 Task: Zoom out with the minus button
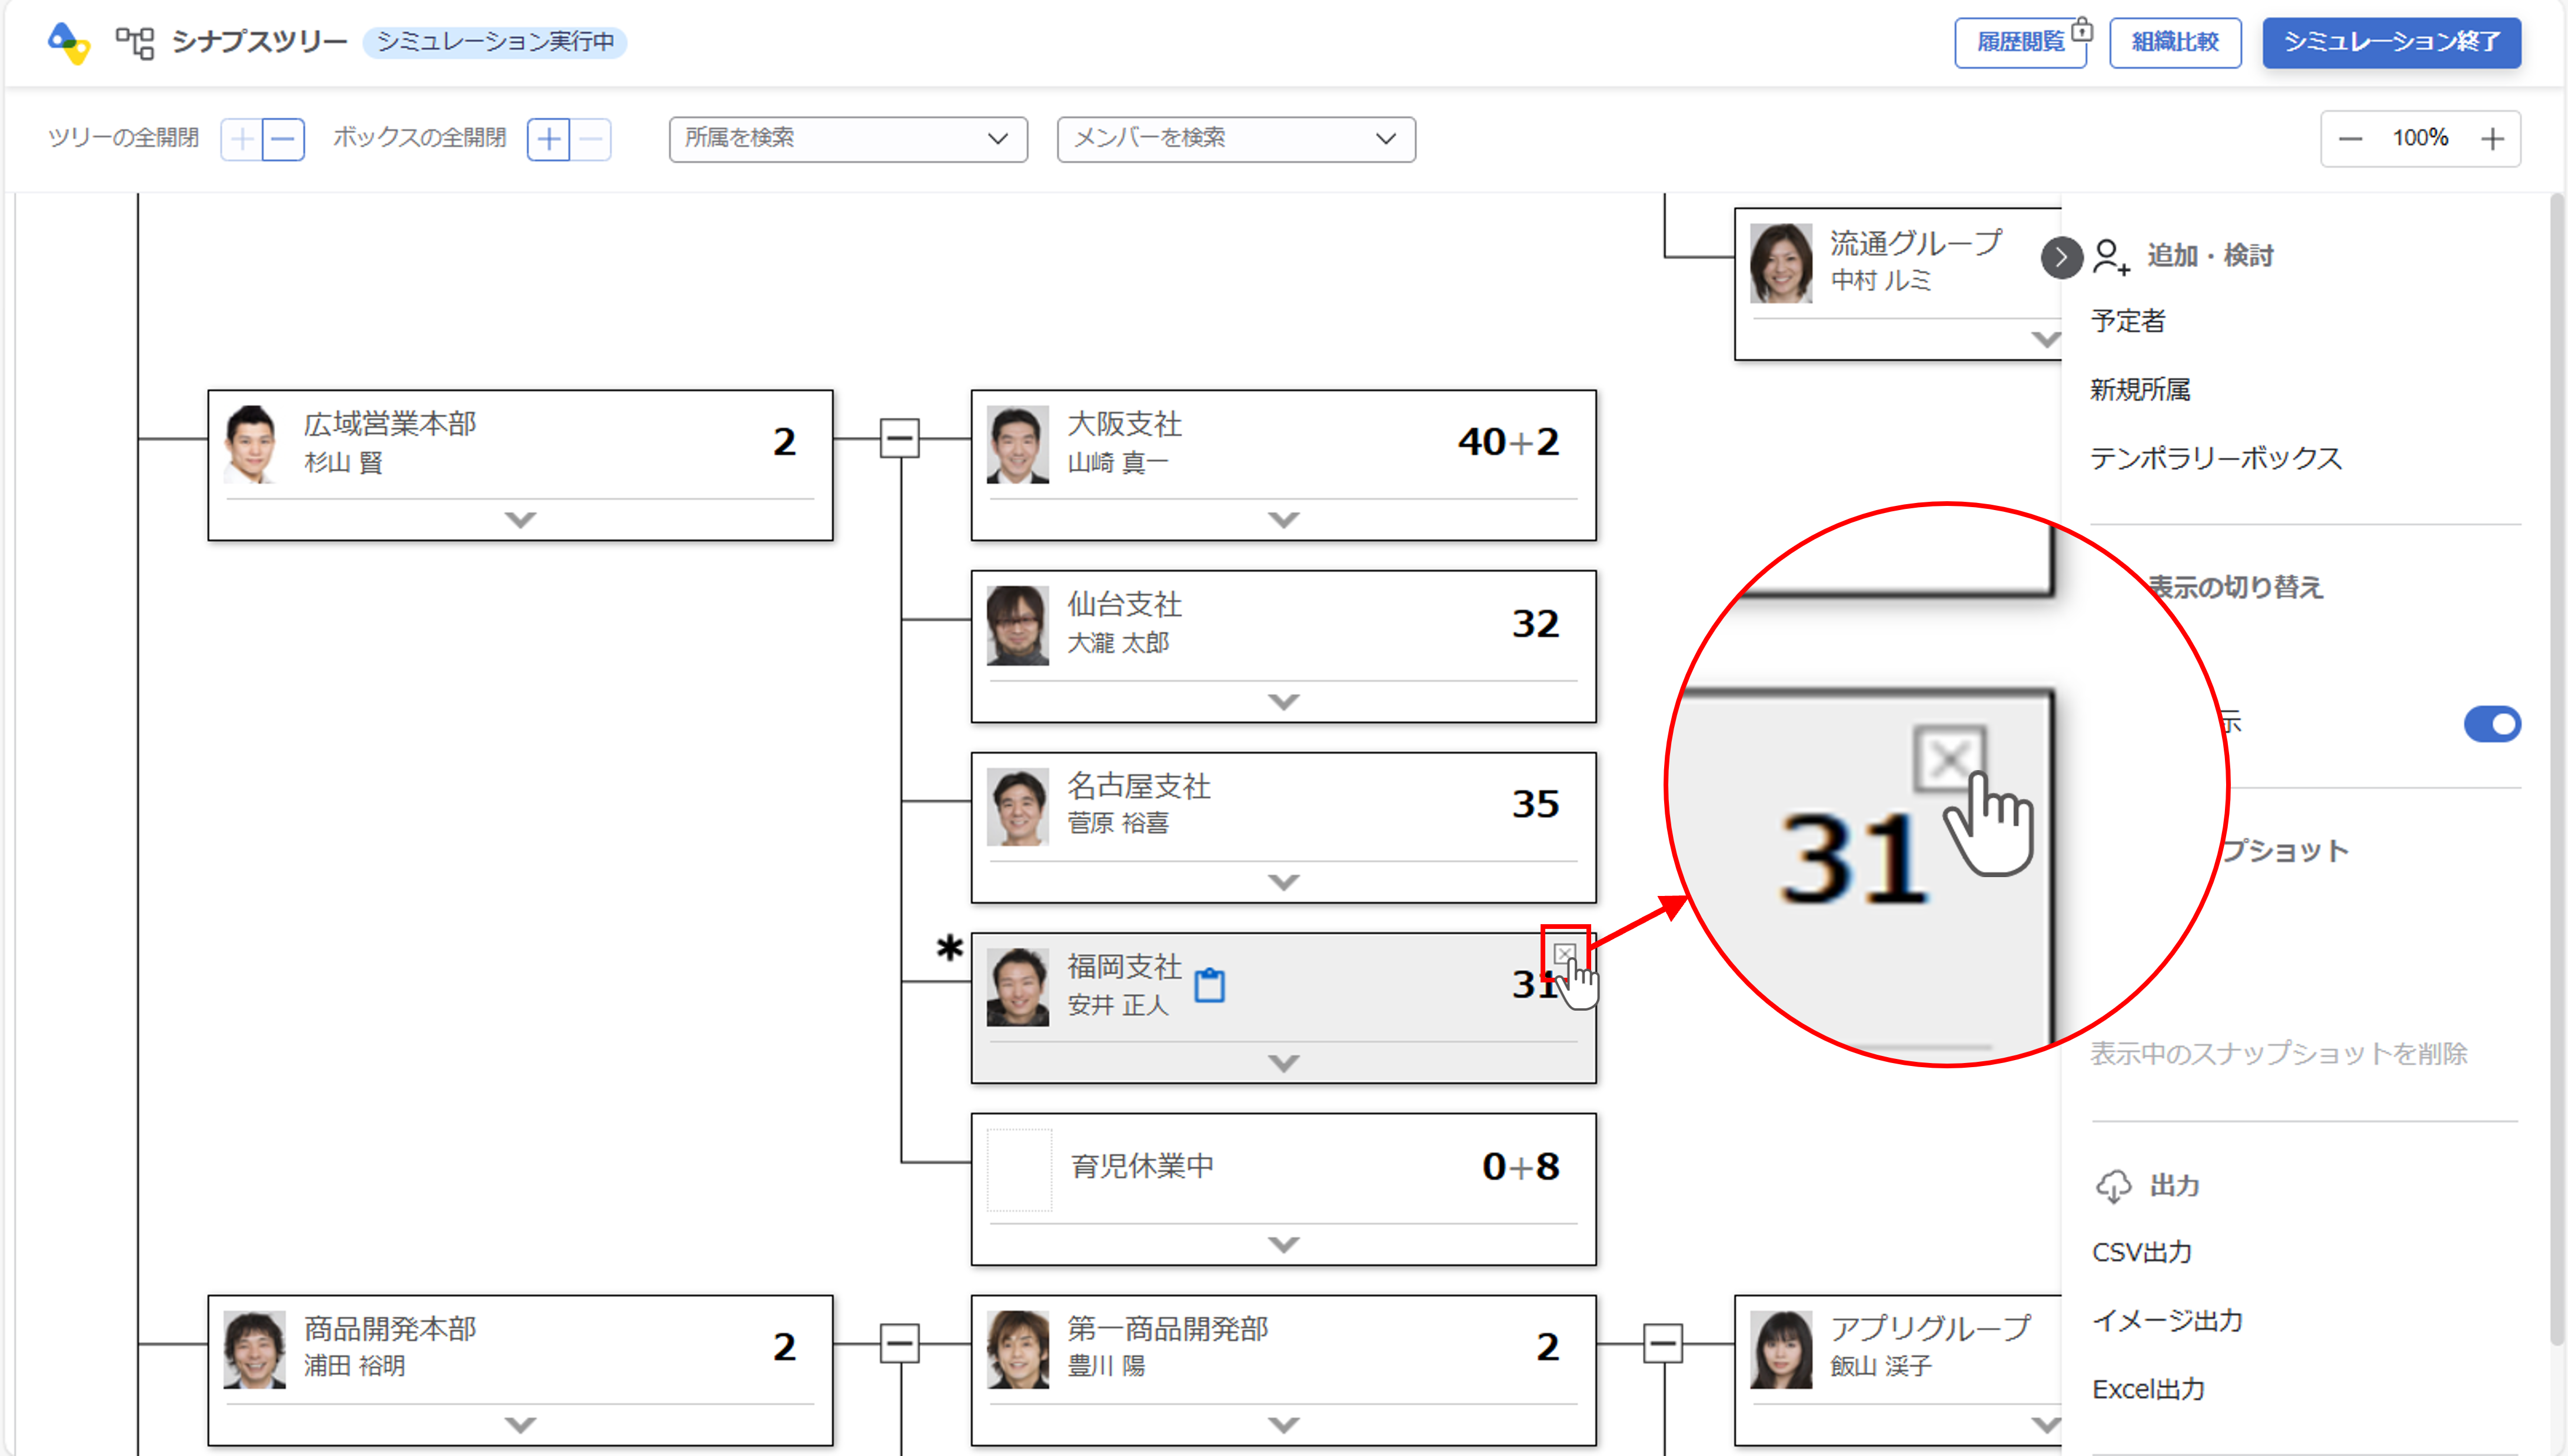(x=2350, y=139)
